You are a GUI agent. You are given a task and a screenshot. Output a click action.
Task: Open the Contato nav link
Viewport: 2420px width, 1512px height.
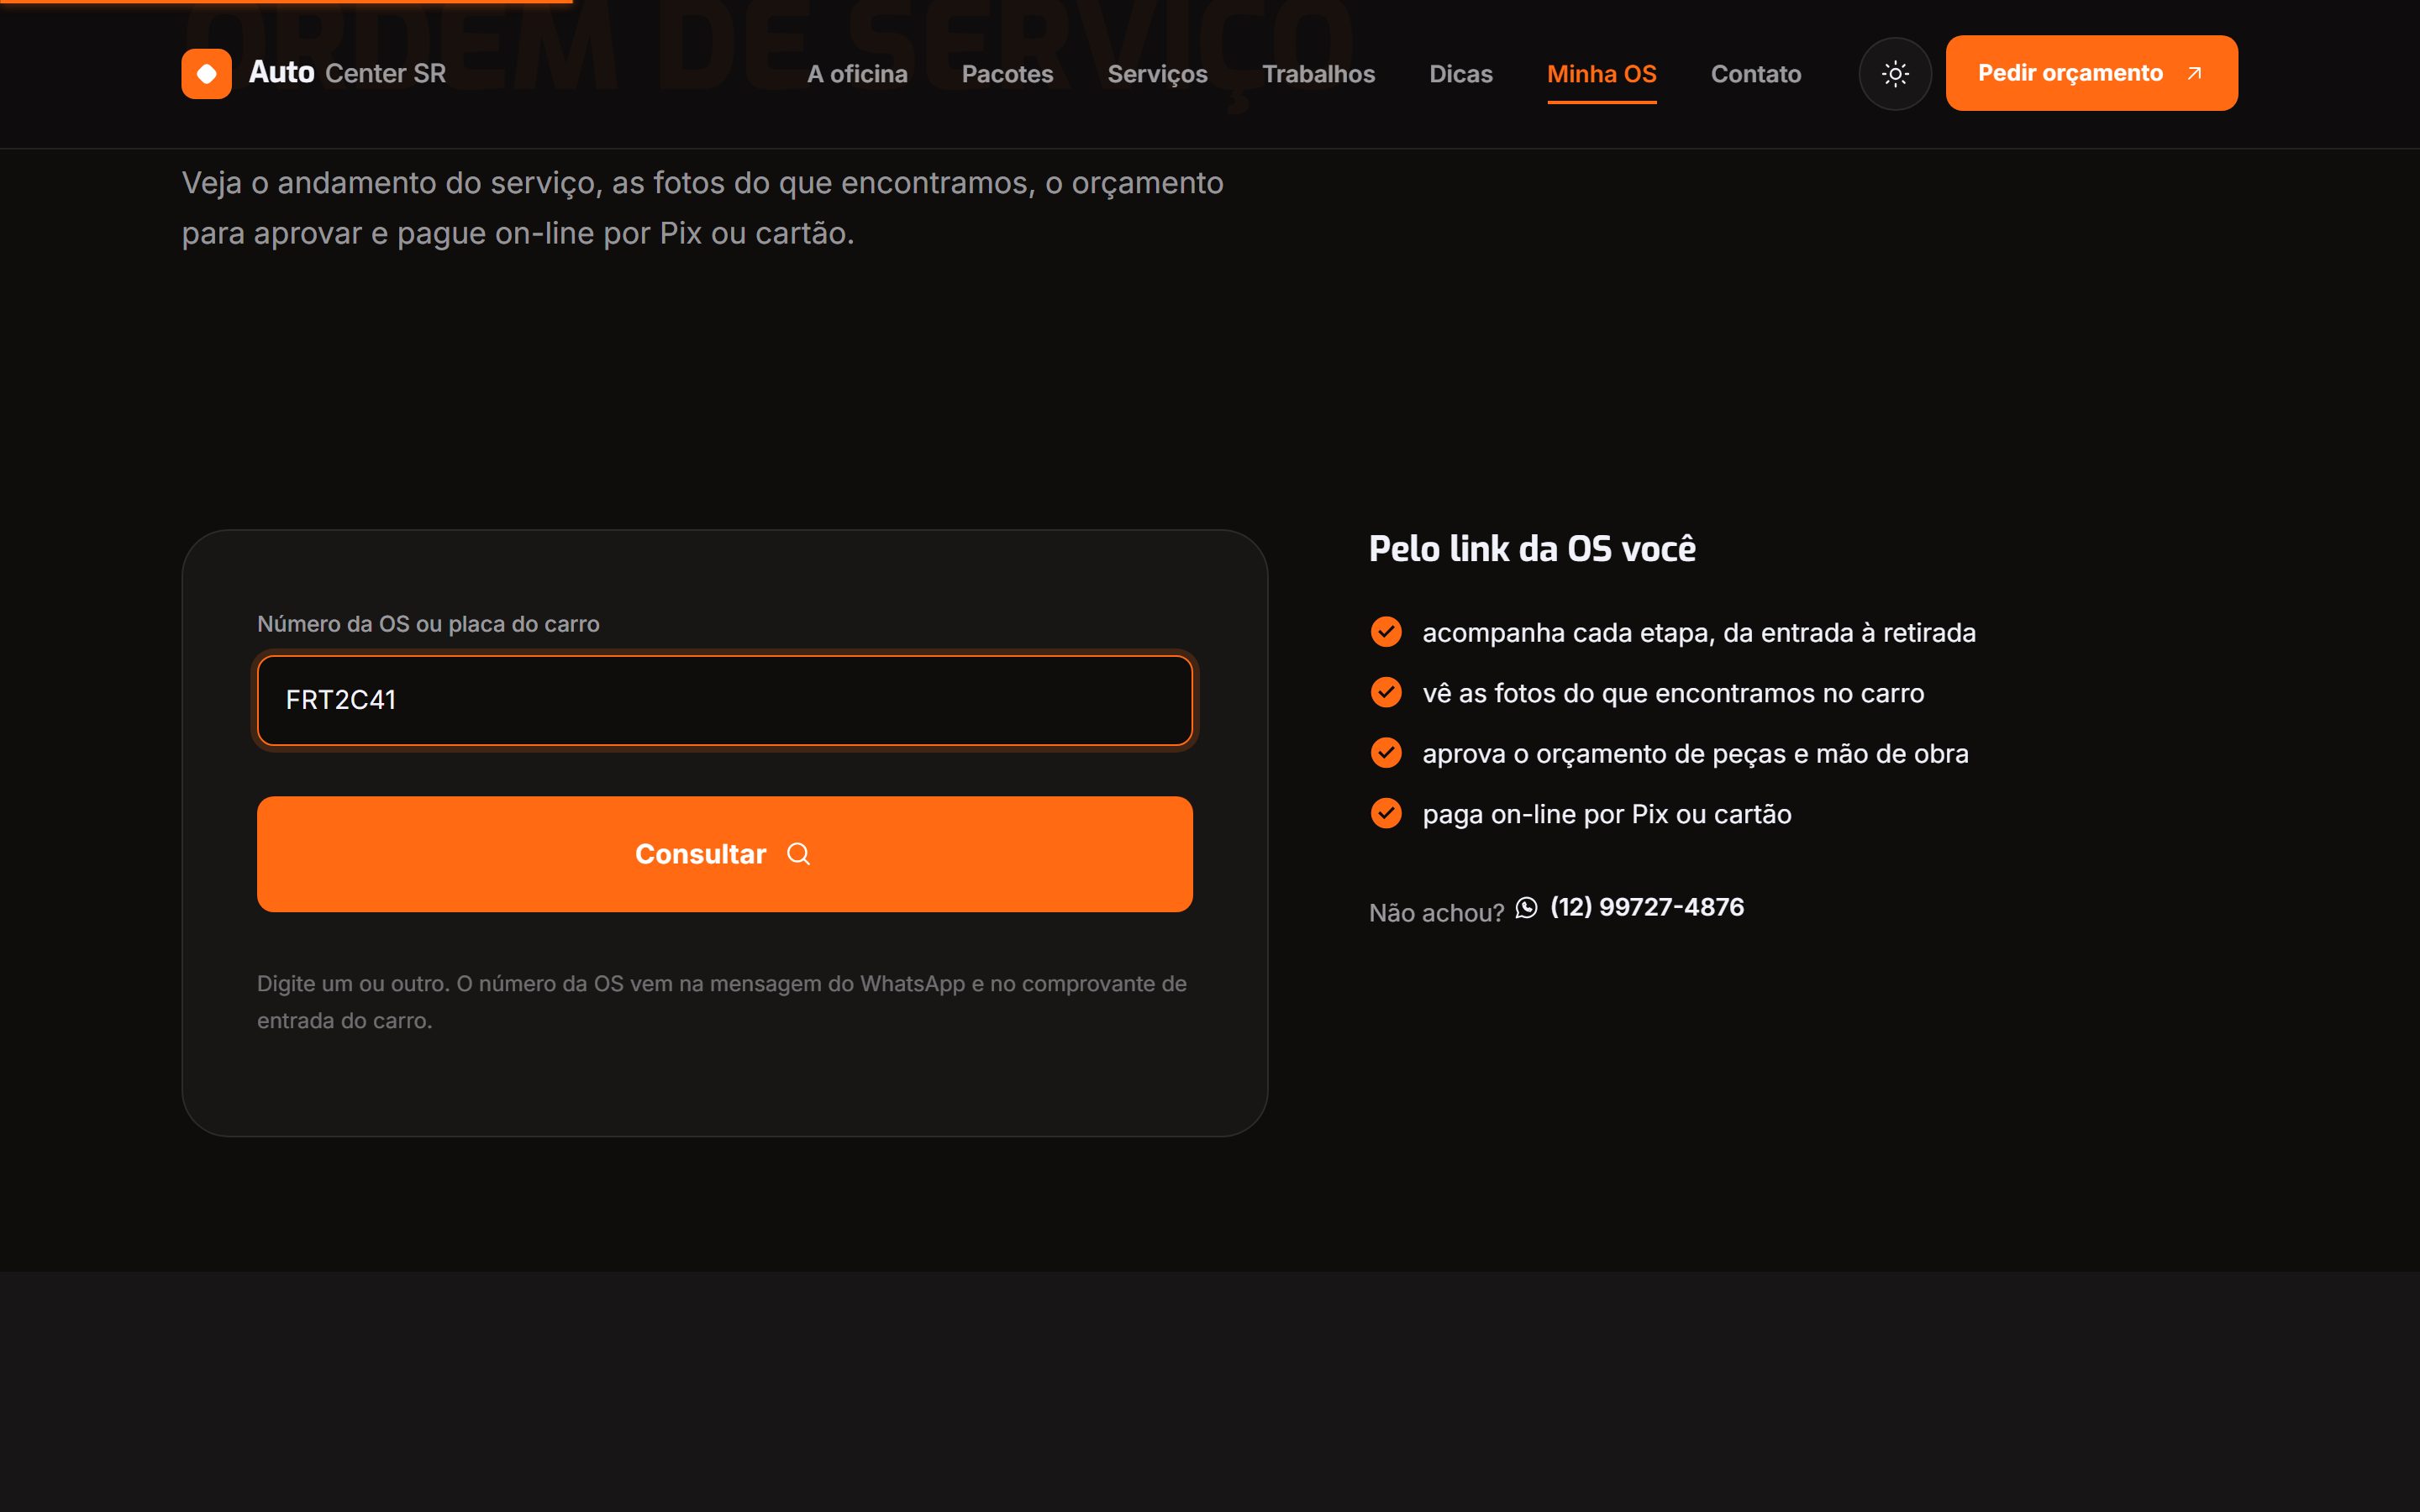(x=1755, y=74)
